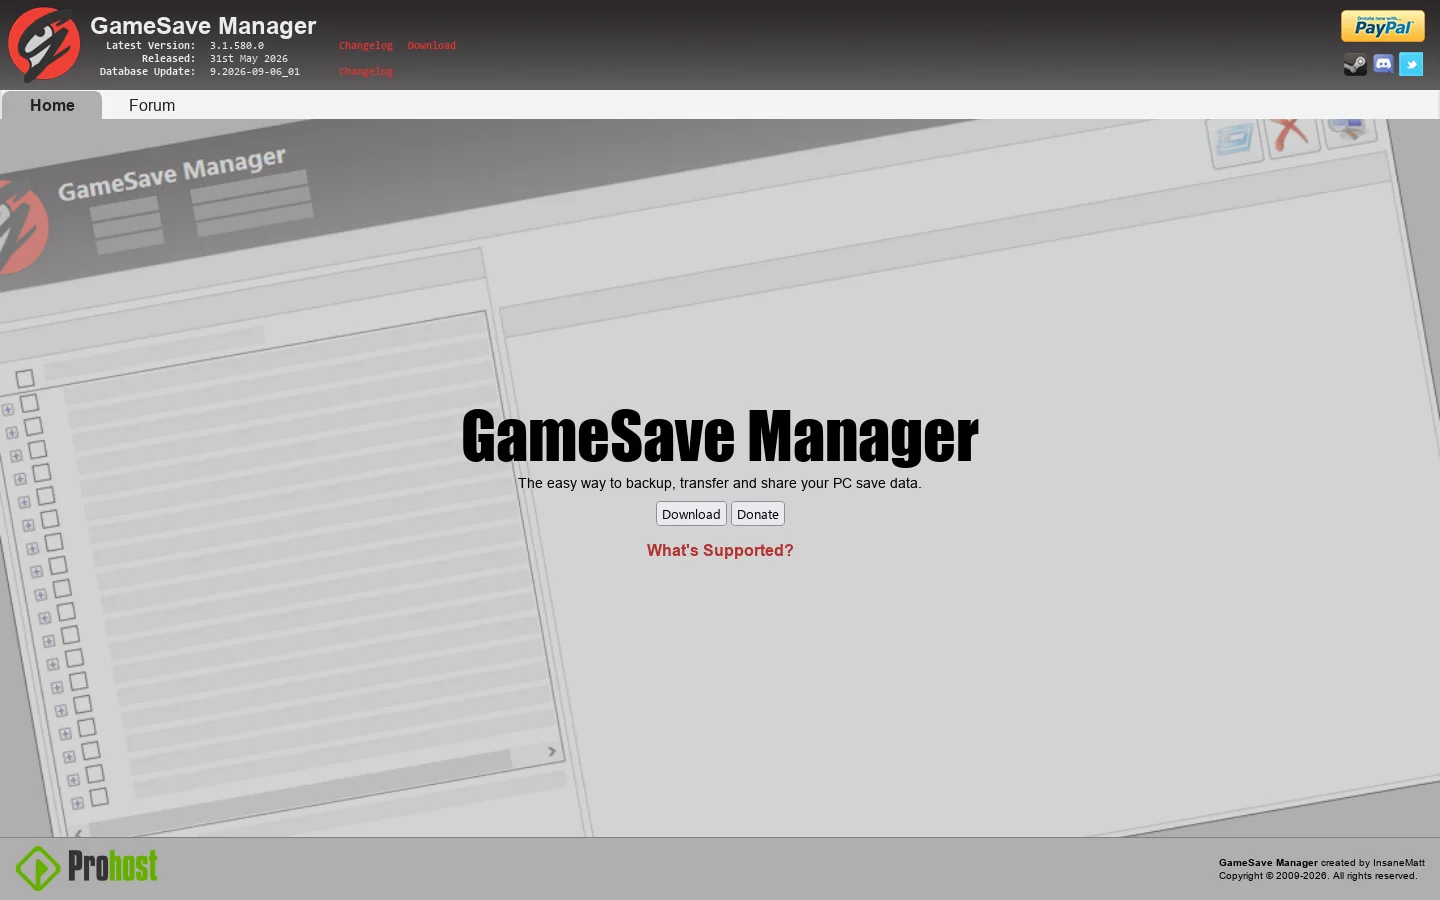Open the Twitter icon
This screenshot has width=1440, height=900.
tap(1411, 64)
